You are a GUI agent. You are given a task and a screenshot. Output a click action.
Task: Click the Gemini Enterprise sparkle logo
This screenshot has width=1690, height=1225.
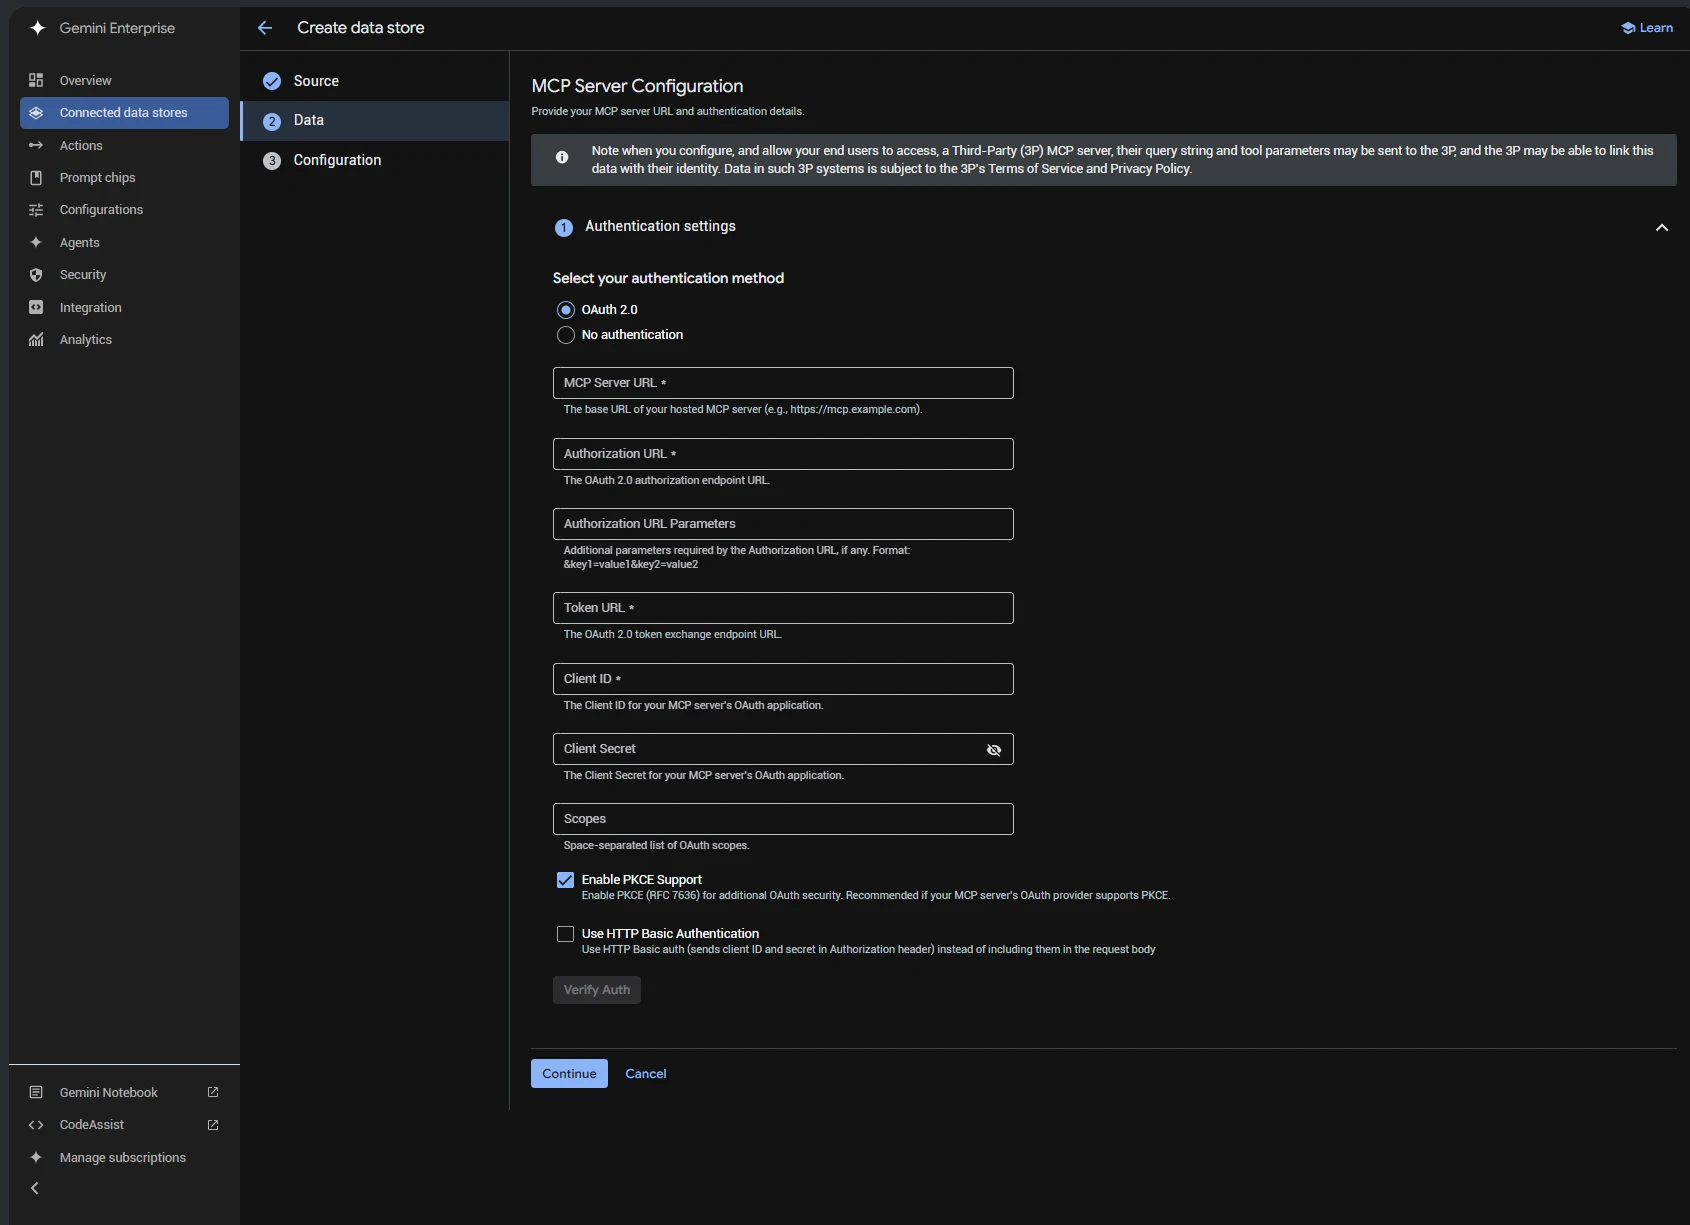coord(37,28)
